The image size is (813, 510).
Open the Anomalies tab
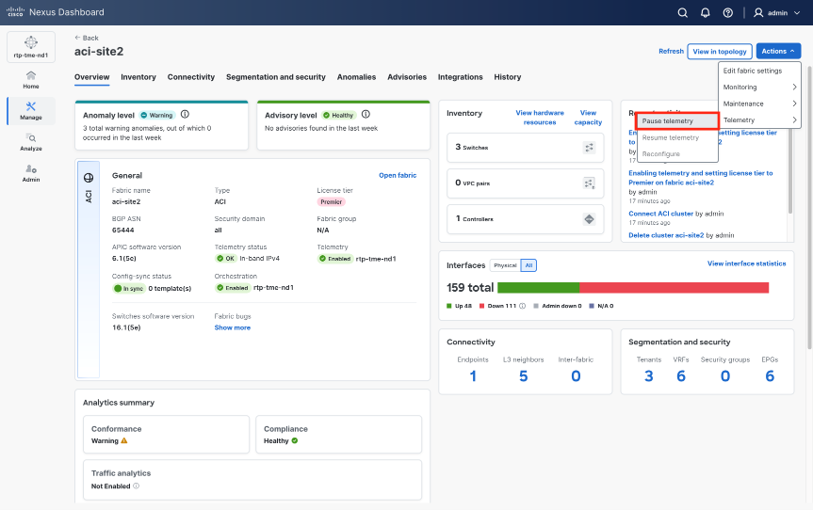[x=356, y=77]
